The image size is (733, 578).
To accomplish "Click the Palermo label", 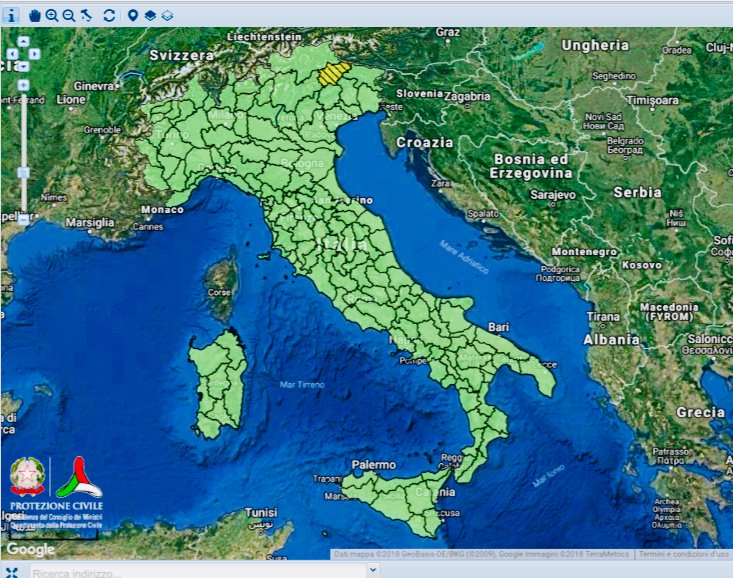I will coord(374,465).
